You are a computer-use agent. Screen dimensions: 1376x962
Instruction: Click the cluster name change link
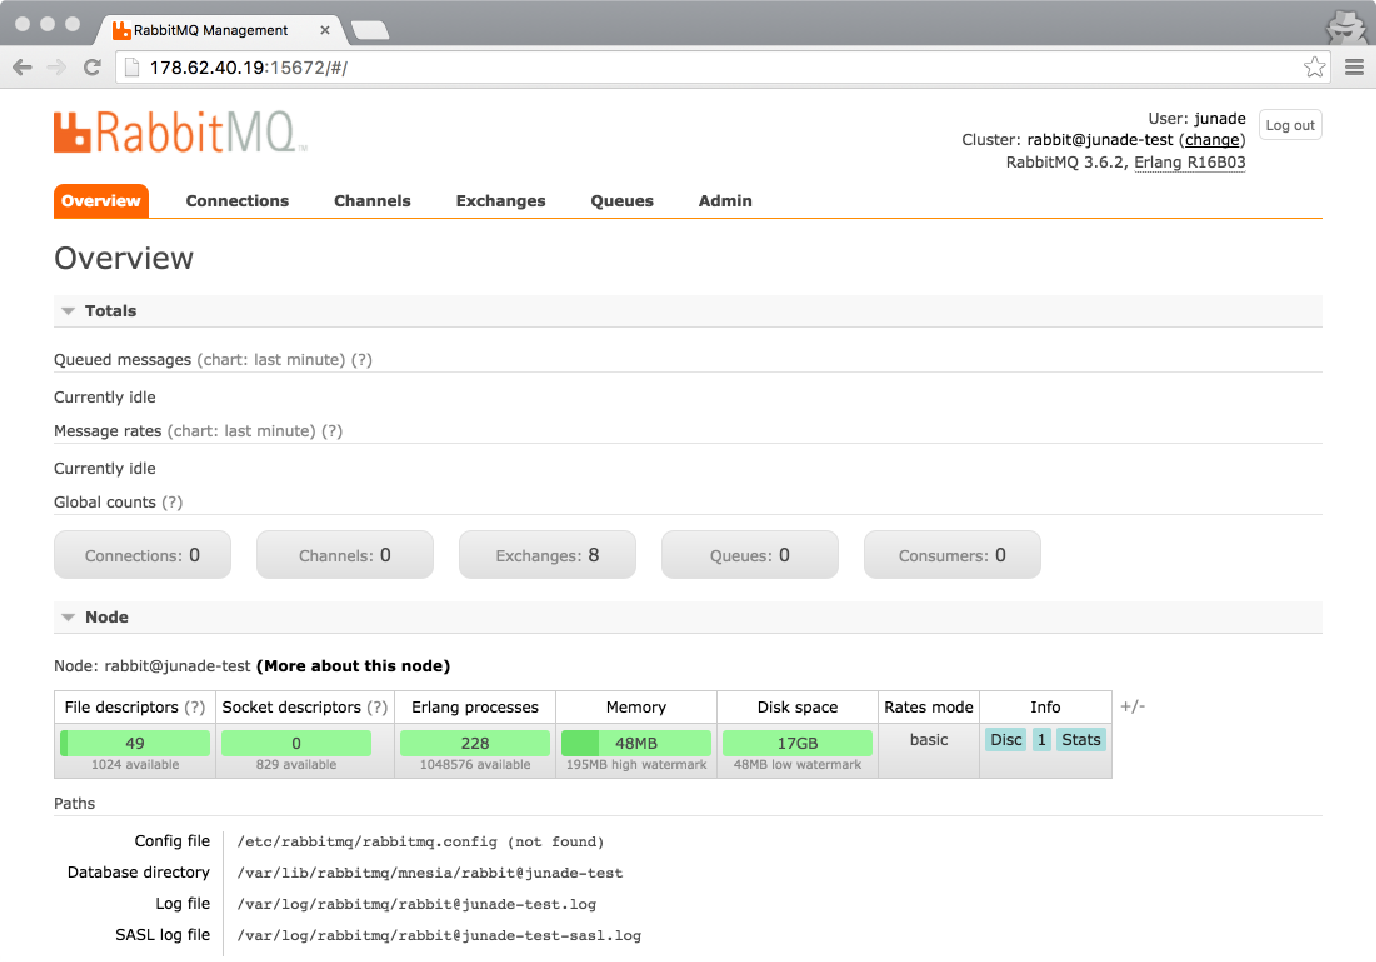(1212, 140)
